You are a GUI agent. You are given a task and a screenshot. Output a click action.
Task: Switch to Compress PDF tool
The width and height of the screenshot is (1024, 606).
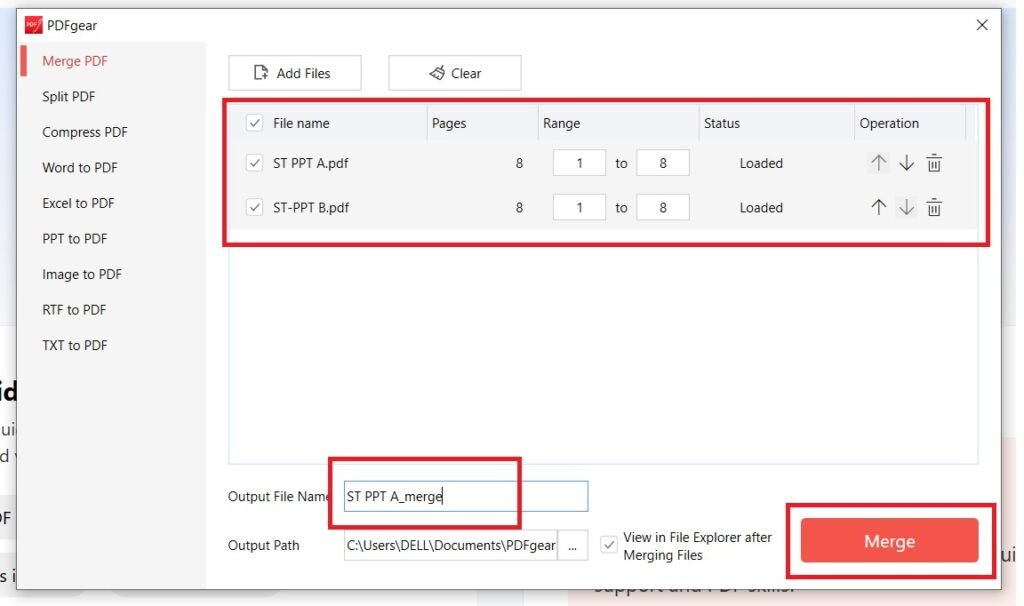point(84,132)
